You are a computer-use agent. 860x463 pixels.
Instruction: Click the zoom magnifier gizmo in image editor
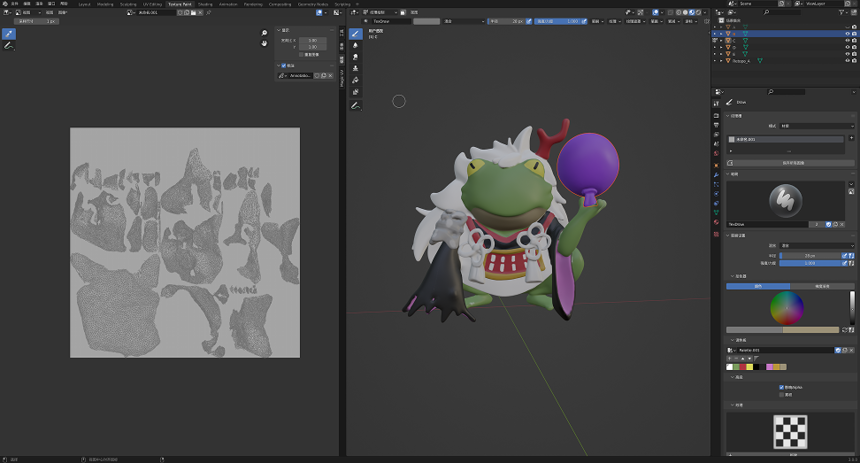[x=264, y=33]
